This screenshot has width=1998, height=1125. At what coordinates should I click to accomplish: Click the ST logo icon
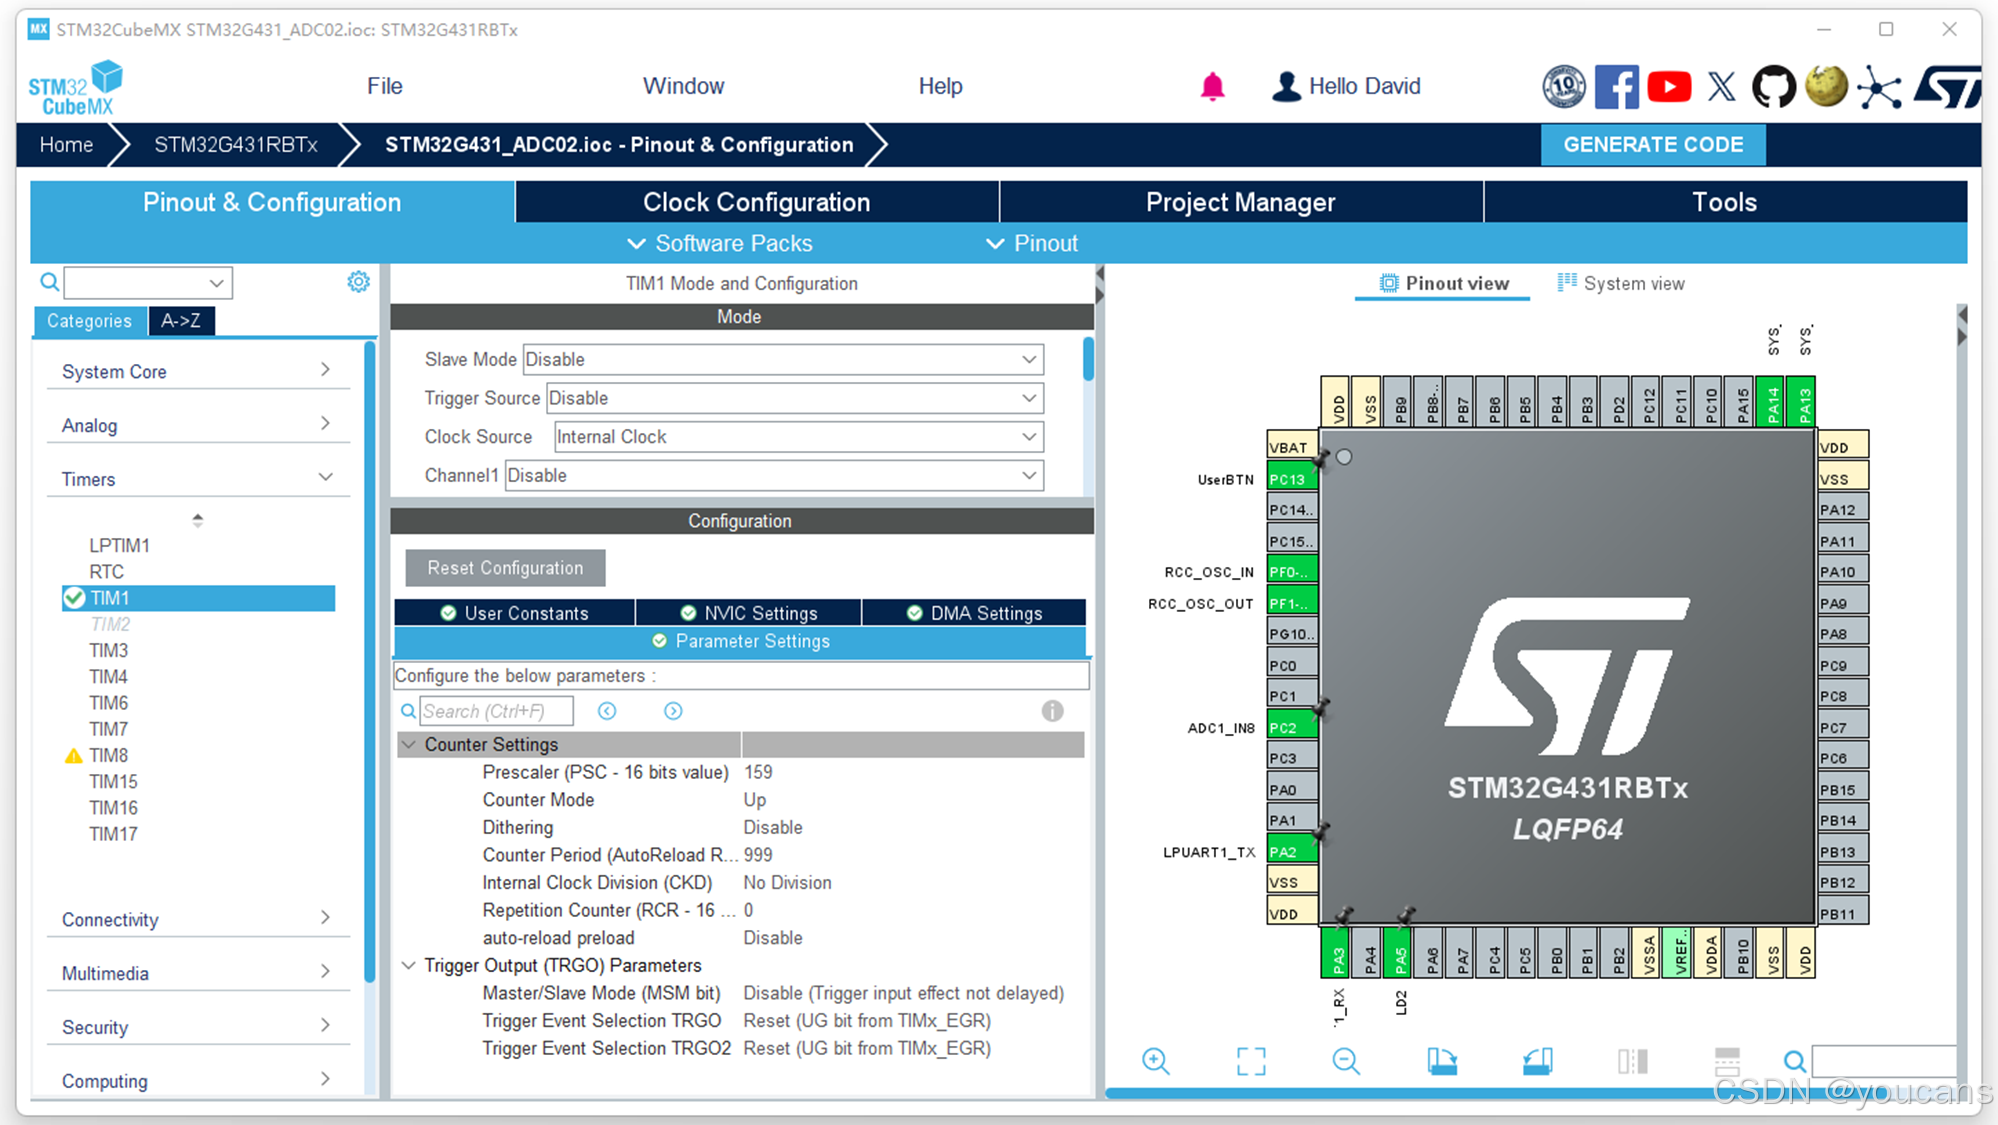1947,87
